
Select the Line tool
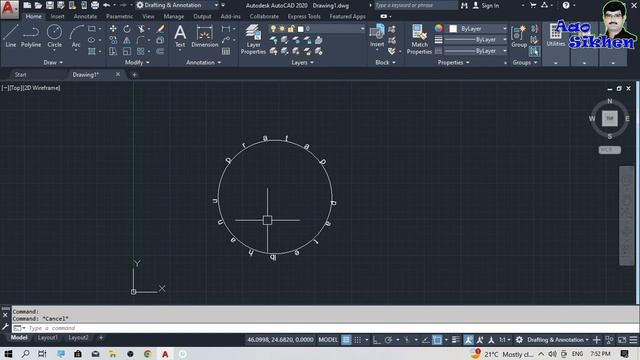[x=11, y=36]
